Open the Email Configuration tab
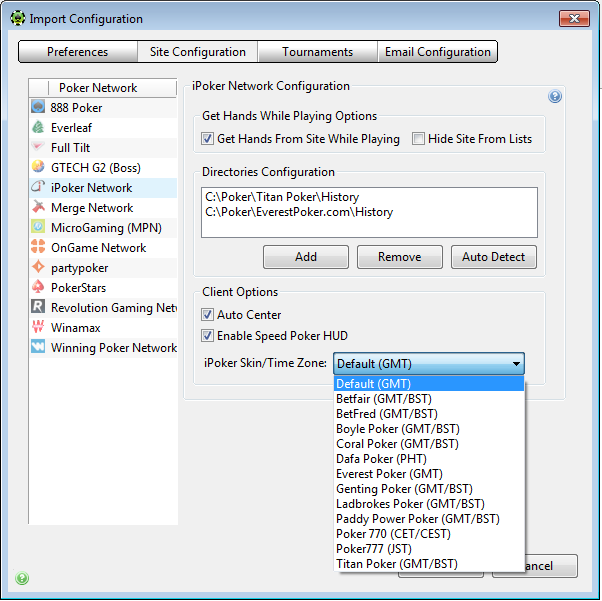This screenshot has width=602, height=601. 438,51
